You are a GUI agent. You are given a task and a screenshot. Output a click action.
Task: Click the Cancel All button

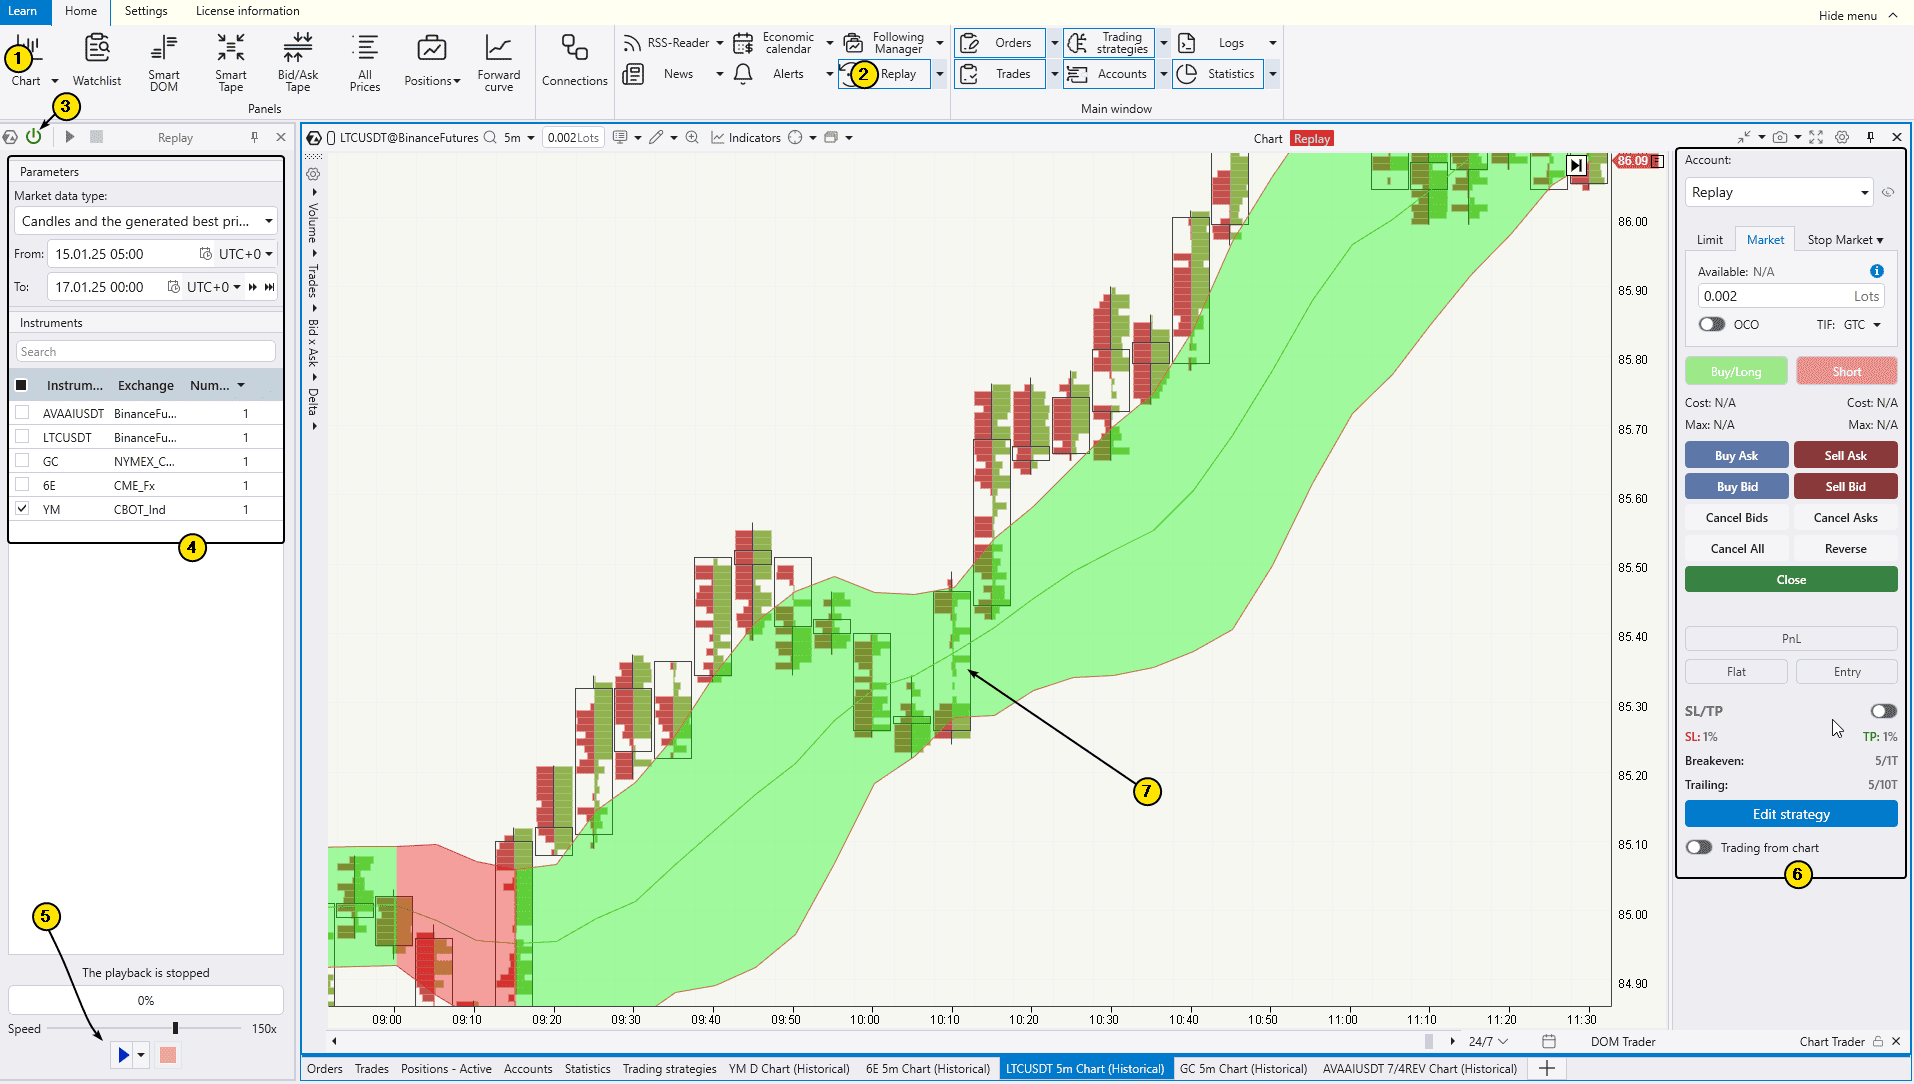pos(1736,548)
